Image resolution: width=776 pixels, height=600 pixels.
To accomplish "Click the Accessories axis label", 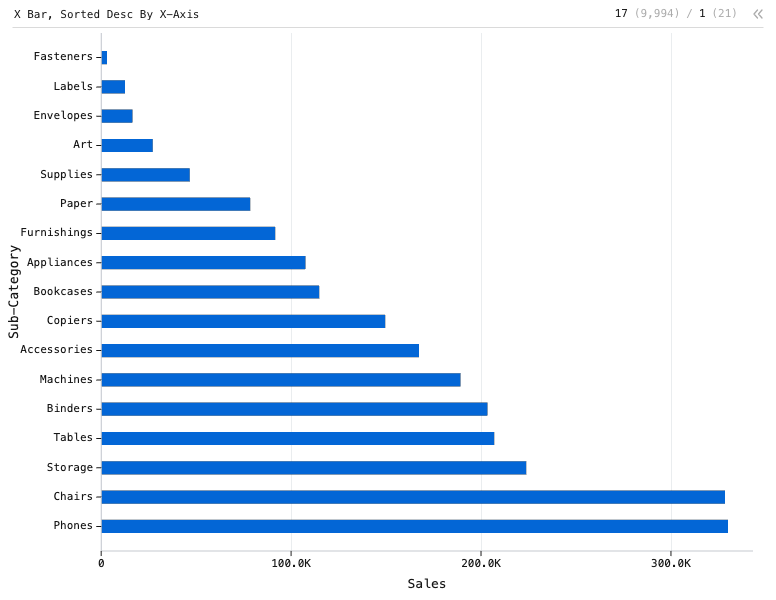I will 56,350.
